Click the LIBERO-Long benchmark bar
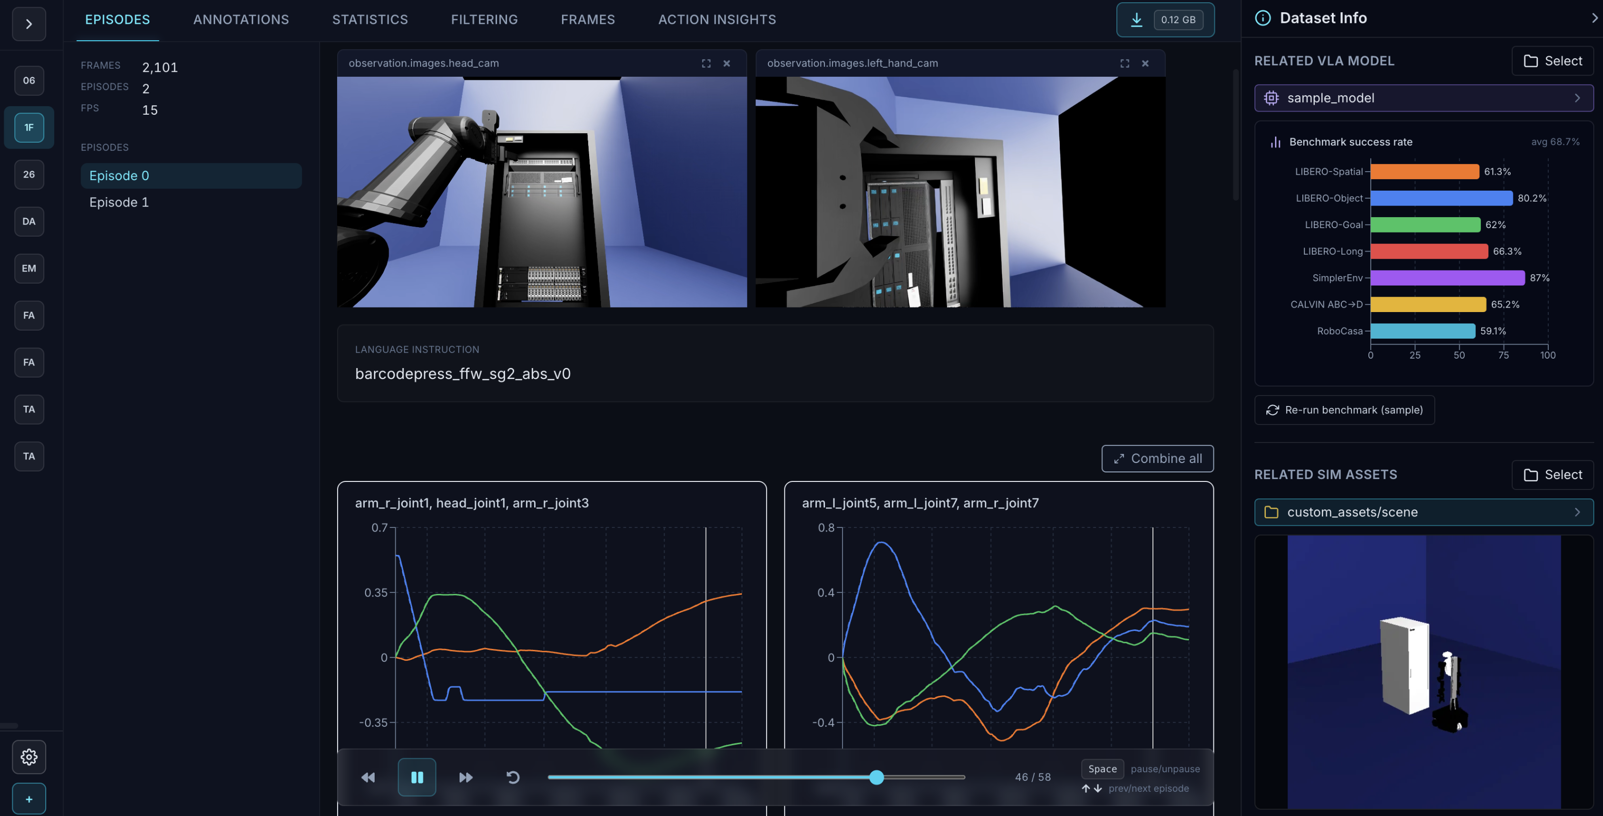Viewport: 1603px width, 816px height. click(x=1429, y=251)
